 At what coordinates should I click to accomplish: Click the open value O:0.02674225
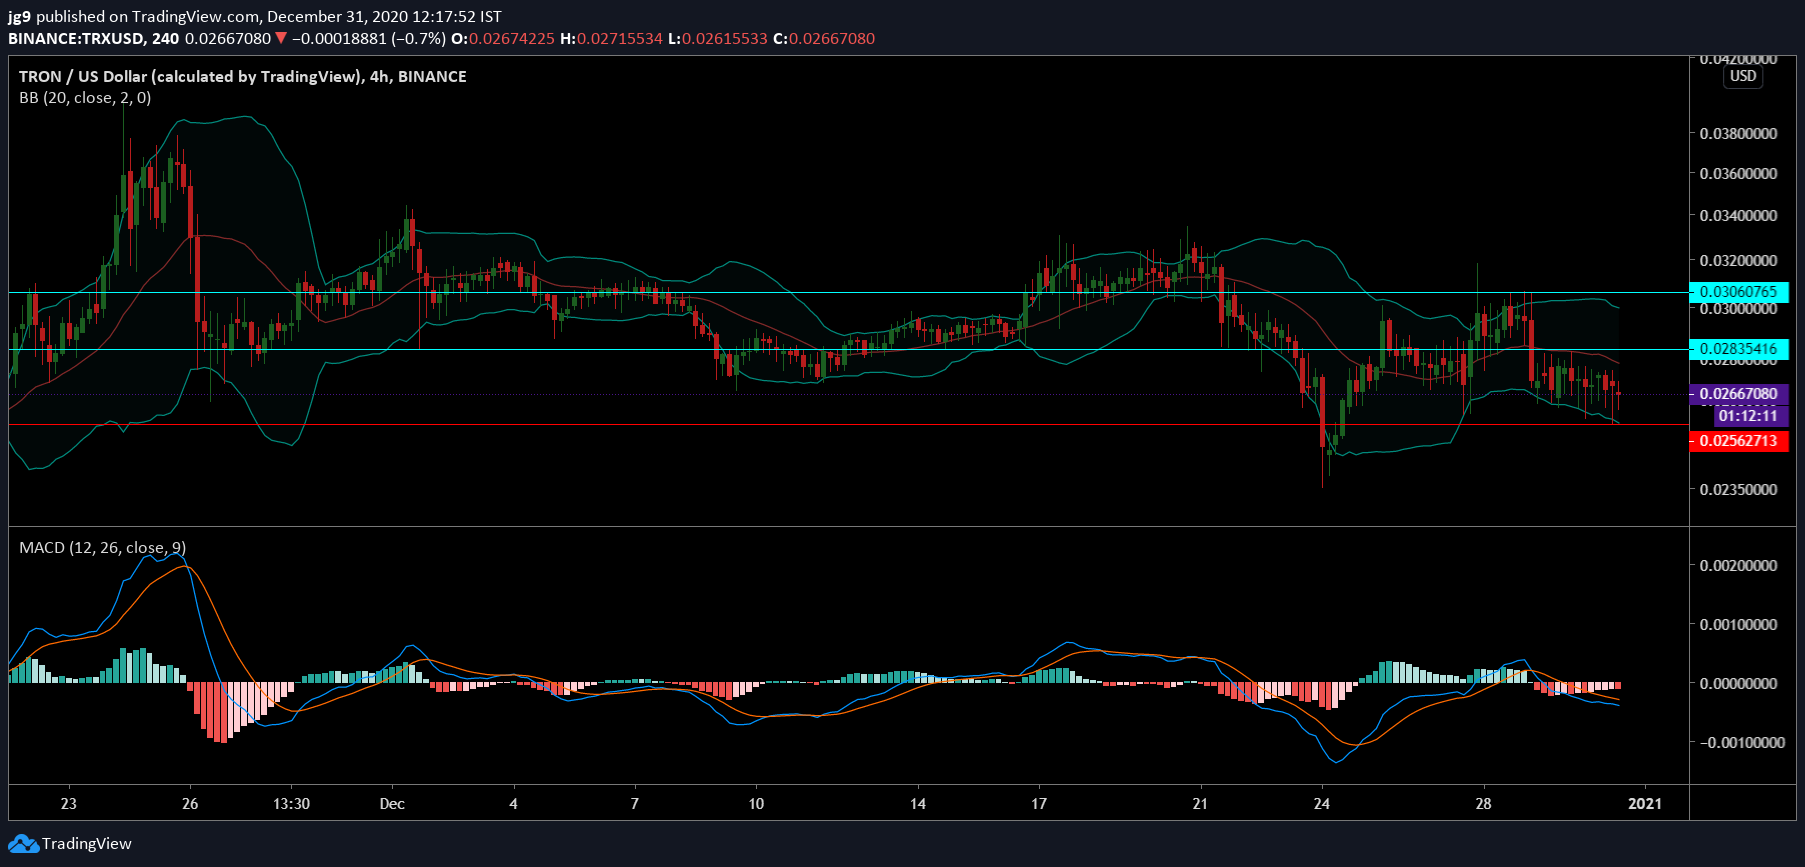[x=503, y=39]
